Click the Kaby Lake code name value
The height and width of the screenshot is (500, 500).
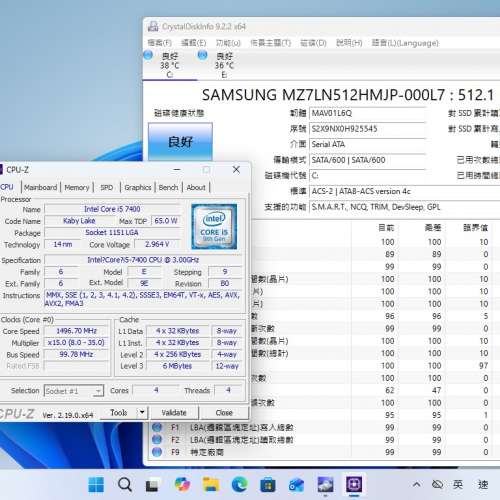point(79,221)
